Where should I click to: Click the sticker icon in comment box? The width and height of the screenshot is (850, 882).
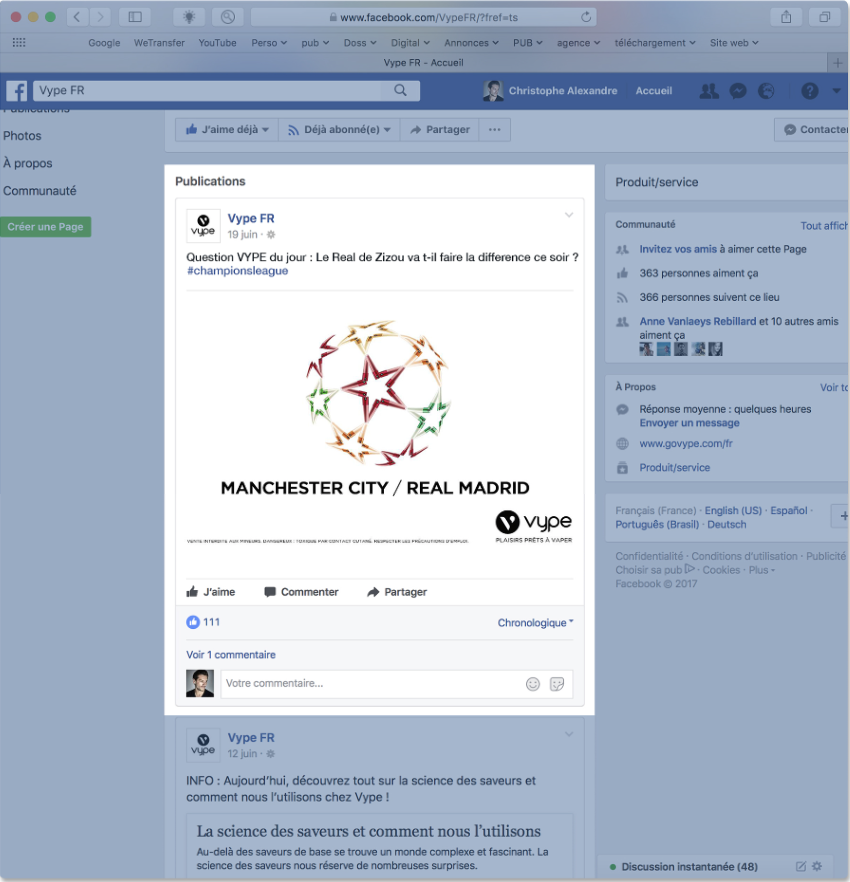tap(557, 684)
